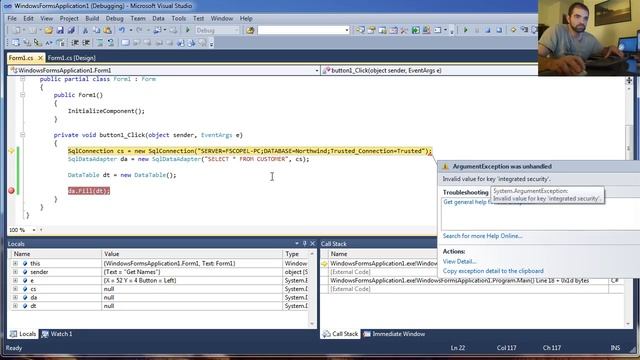The height and width of the screenshot is (360, 640).
Task: Collapse the button1_Click method outline
Action: coord(22,135)
